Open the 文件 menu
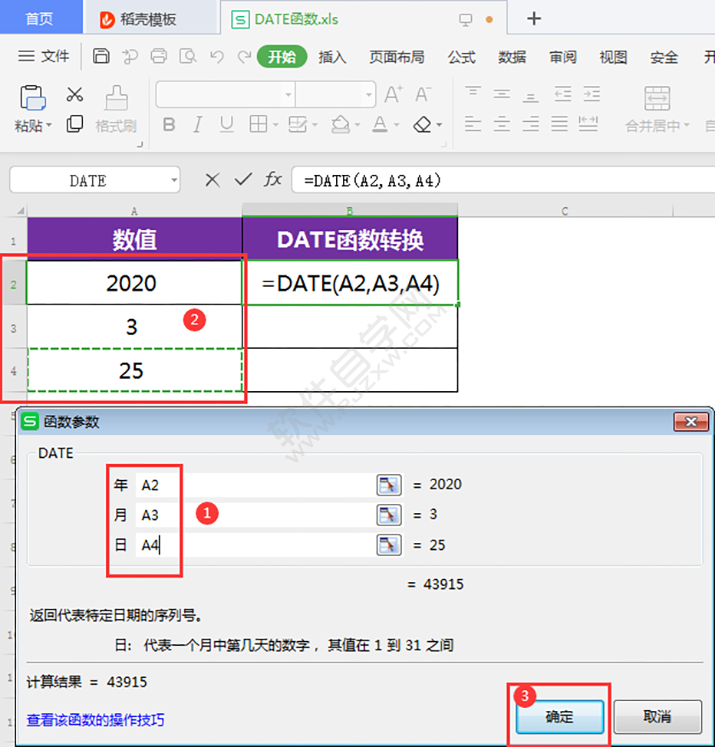 coord(44,56)
